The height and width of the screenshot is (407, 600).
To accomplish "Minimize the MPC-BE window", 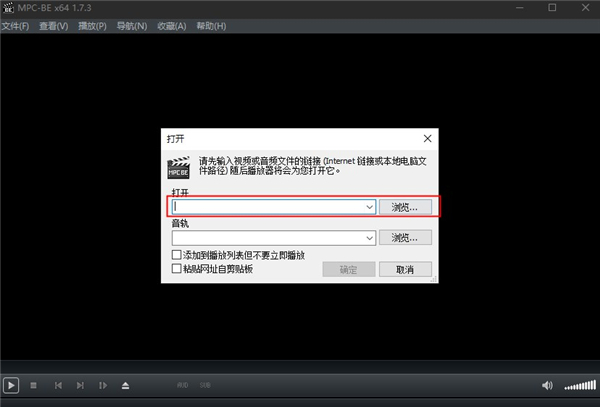I will [520, 8].
